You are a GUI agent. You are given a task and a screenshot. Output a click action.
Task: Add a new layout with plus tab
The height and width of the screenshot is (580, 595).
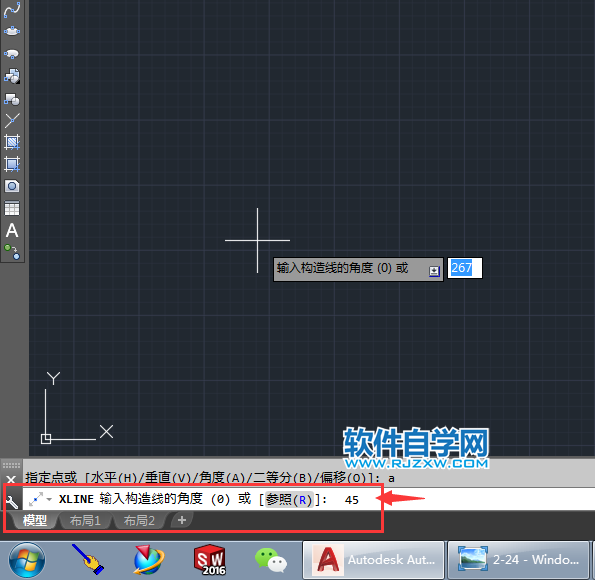[182, 520]
